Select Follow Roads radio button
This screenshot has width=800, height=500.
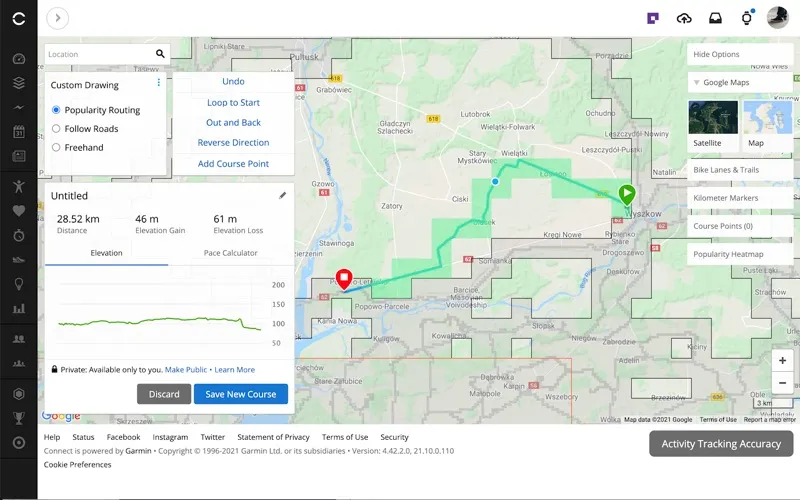pos(56,129)
